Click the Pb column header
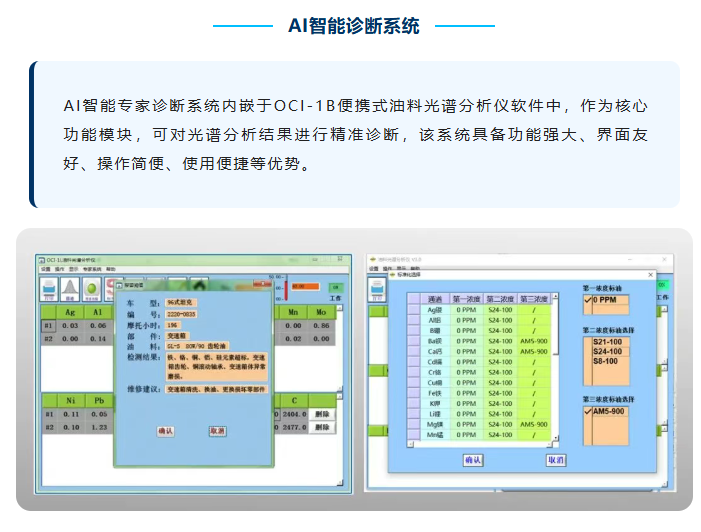 point(99,401)
